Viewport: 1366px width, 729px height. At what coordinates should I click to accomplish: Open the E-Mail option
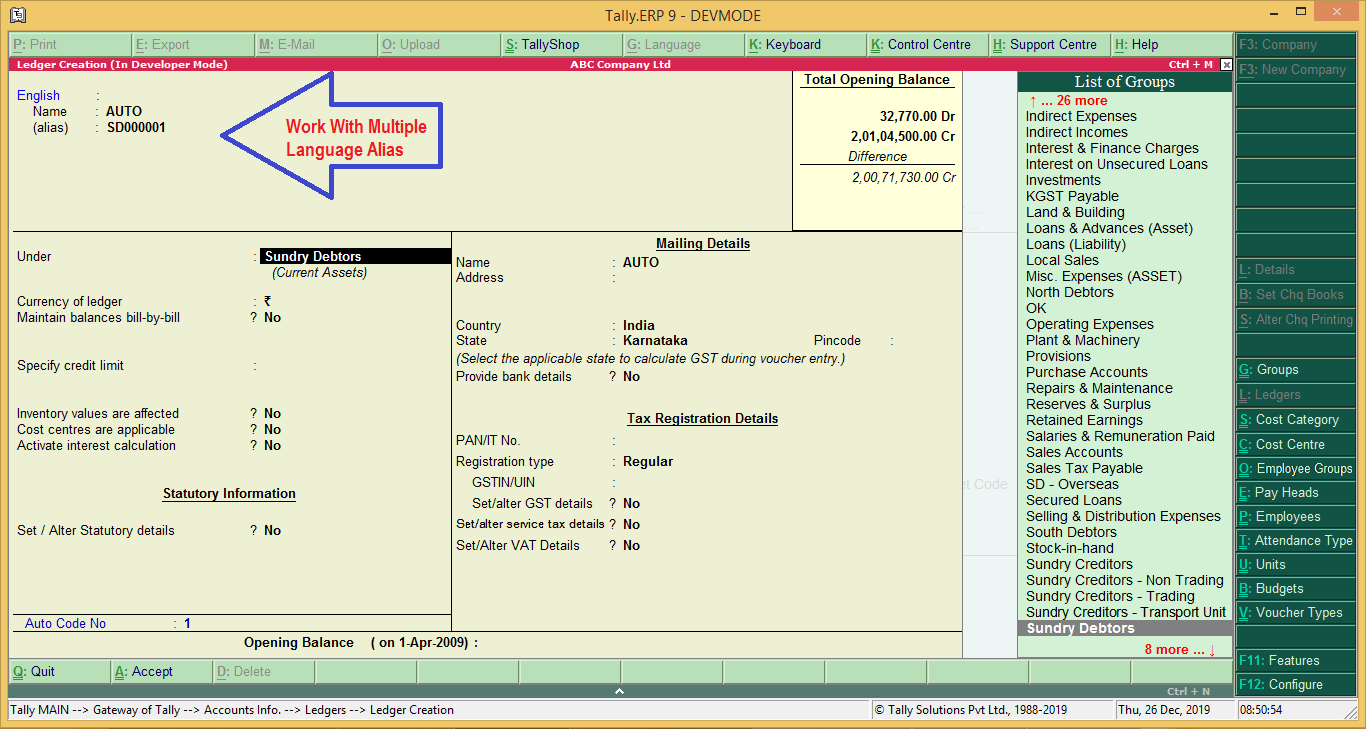(x=290, y=44)
